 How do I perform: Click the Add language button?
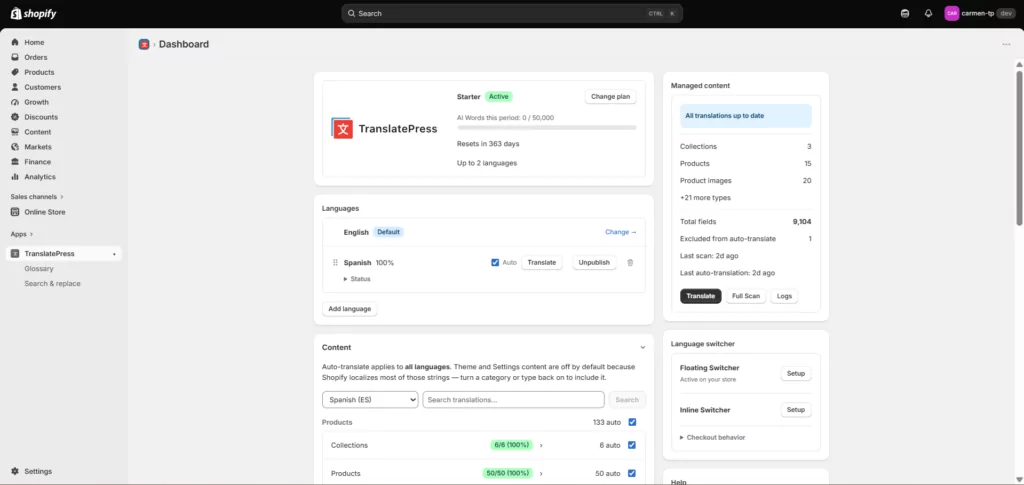click(x=349, y=309)
